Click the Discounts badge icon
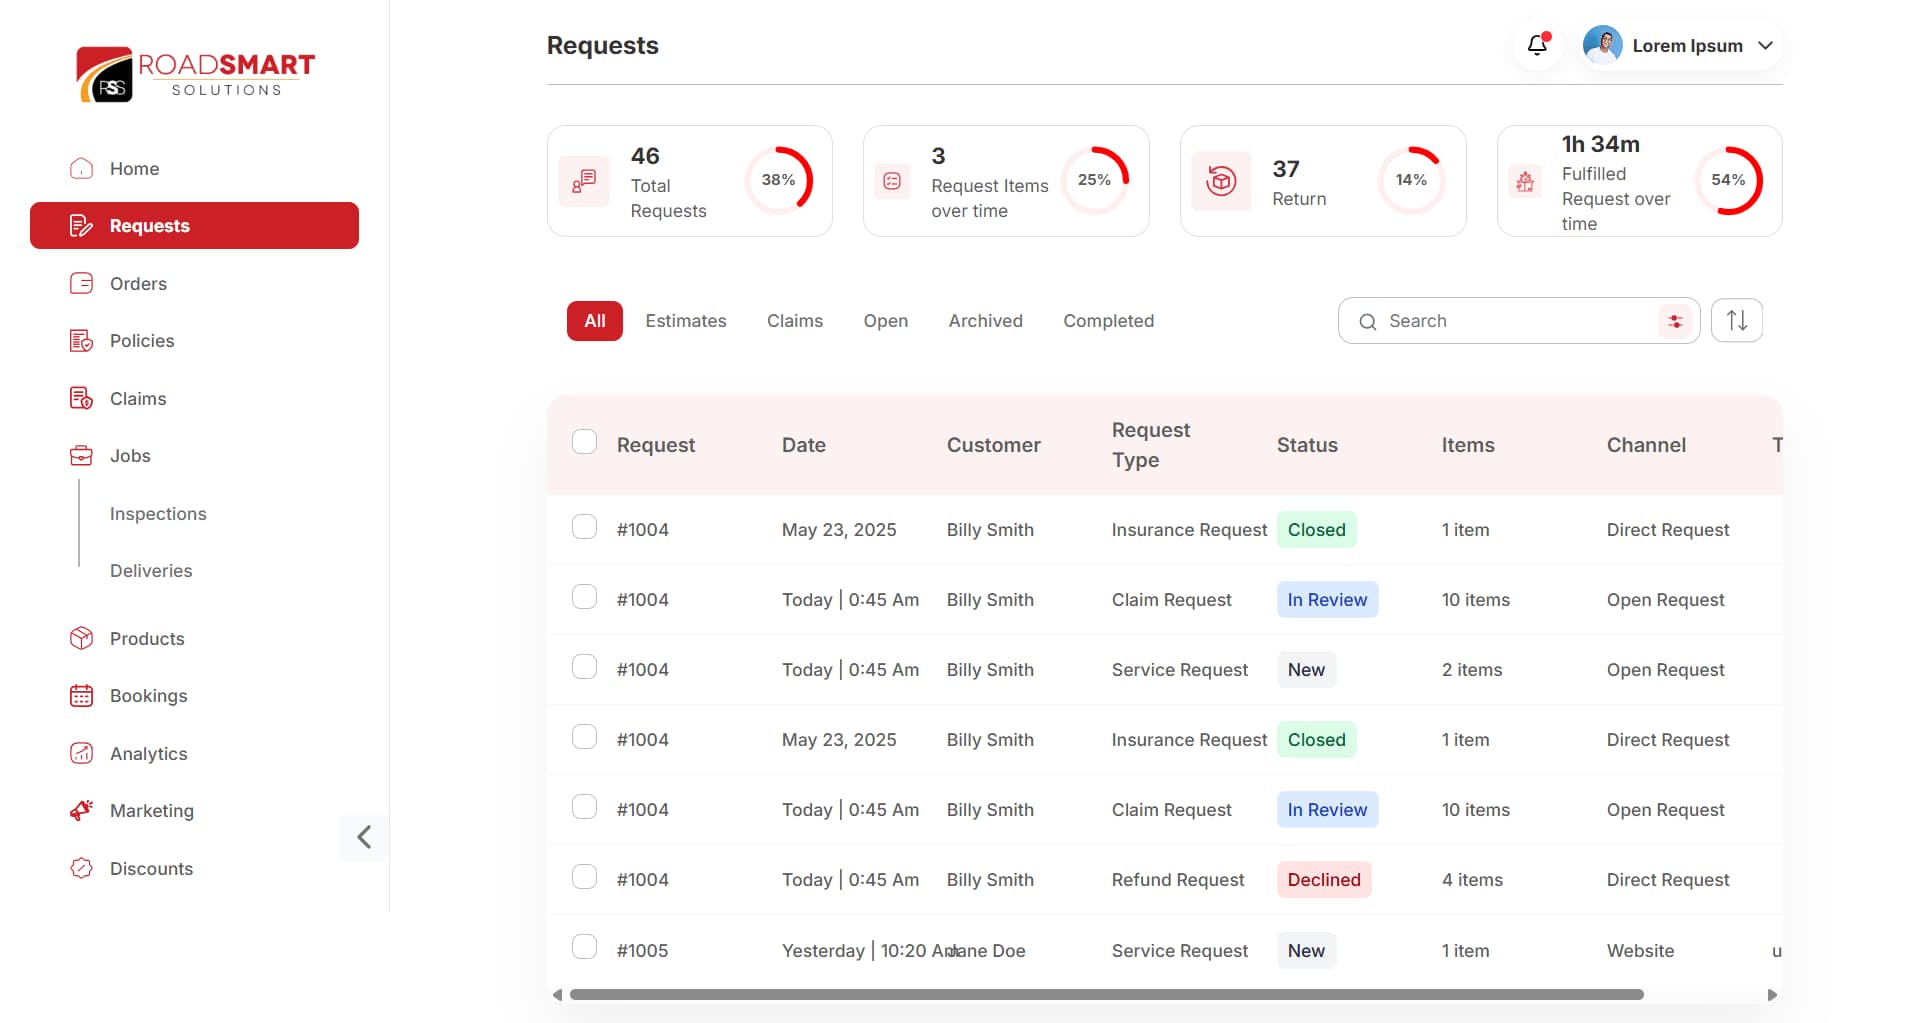 coord(82,868)
